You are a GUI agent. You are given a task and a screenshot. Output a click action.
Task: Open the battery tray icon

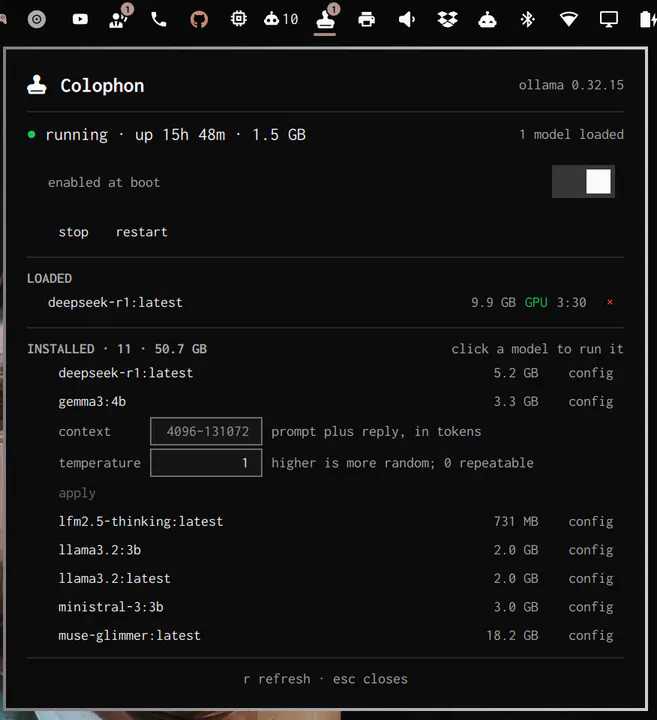(x=648, y=19)
